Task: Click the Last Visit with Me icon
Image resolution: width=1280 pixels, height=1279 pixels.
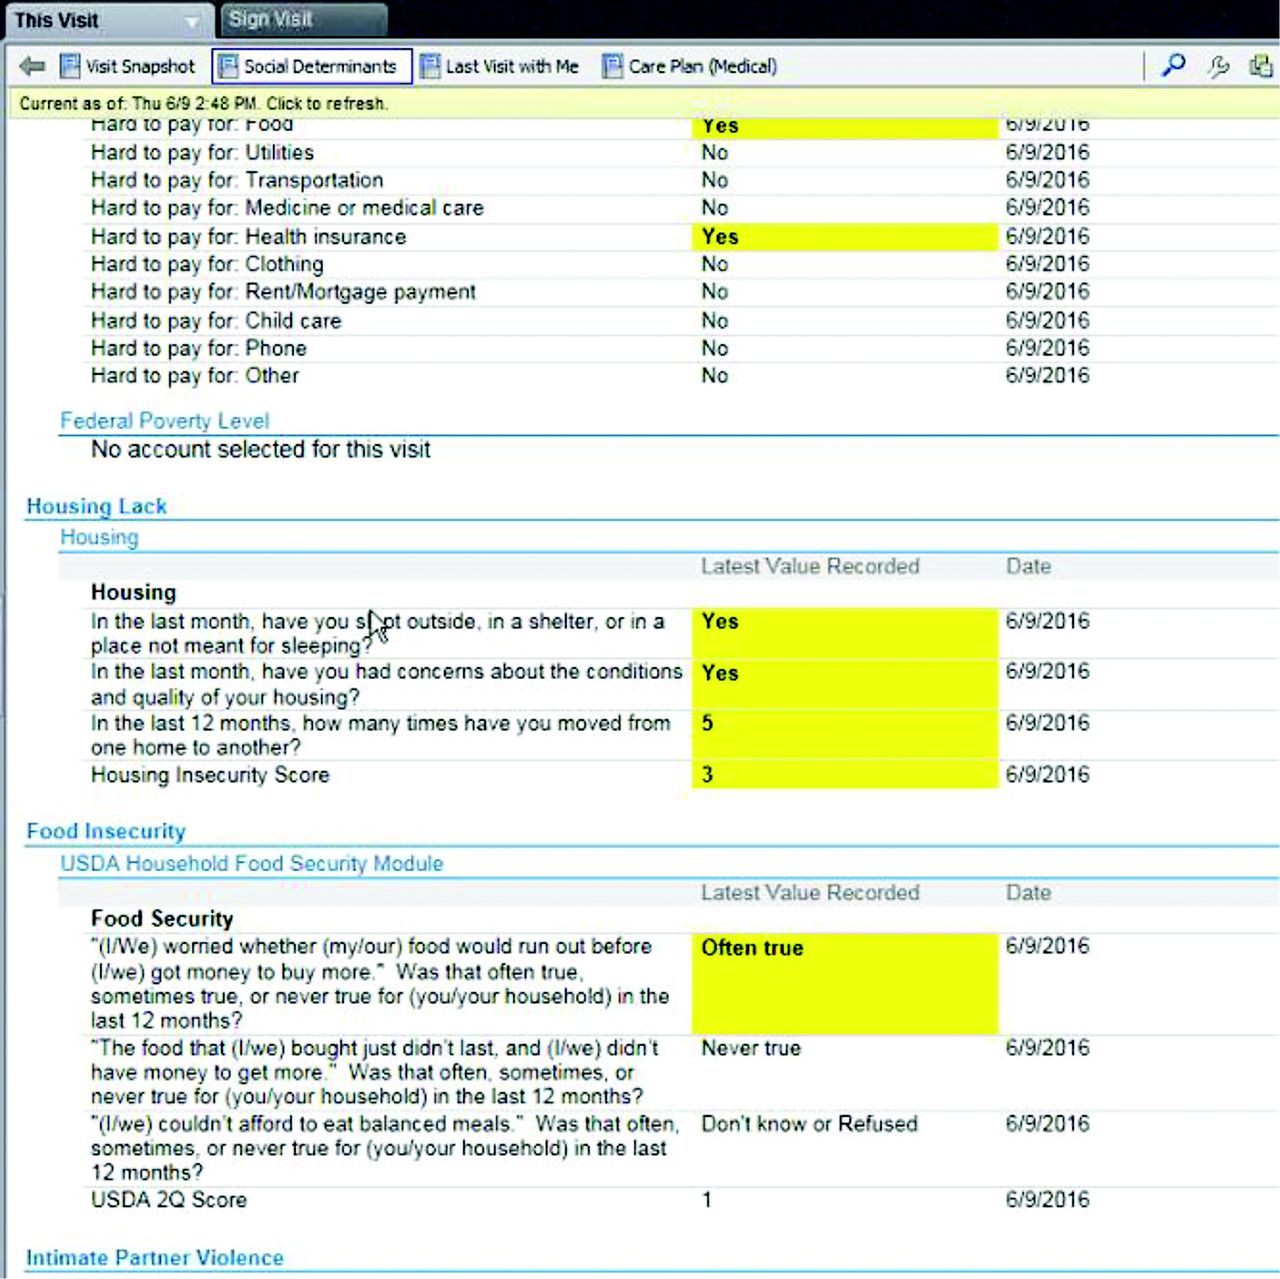Action: [x=430, y=66]
